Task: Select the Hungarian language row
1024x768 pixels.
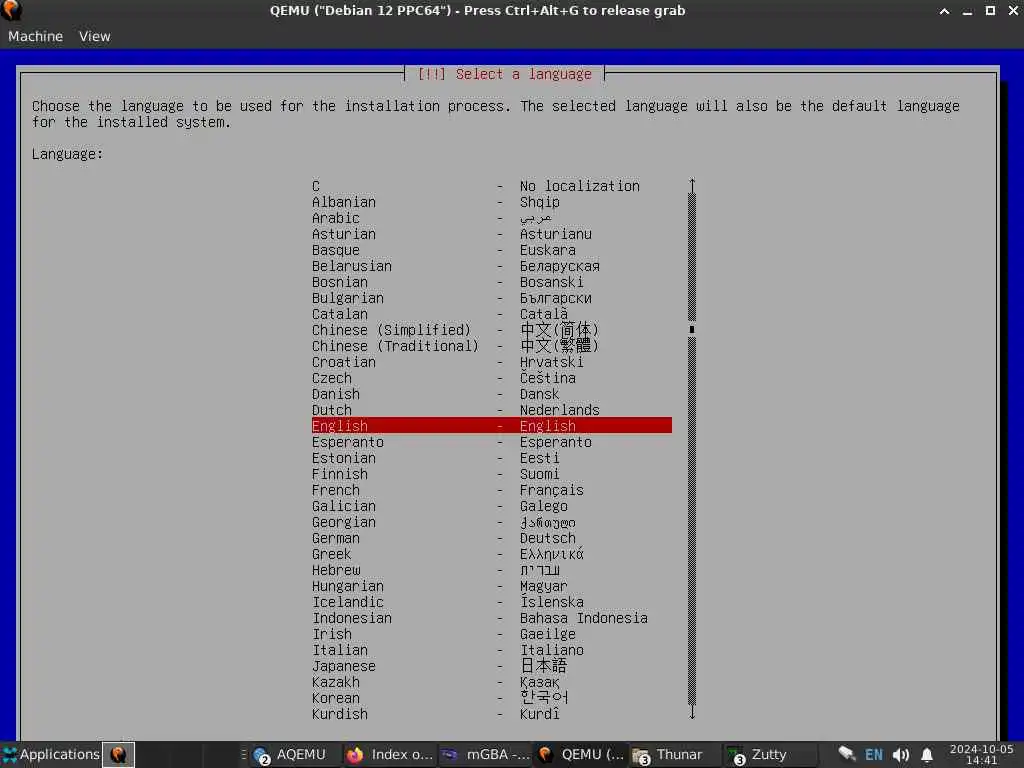Action: (x=492, y=586)
